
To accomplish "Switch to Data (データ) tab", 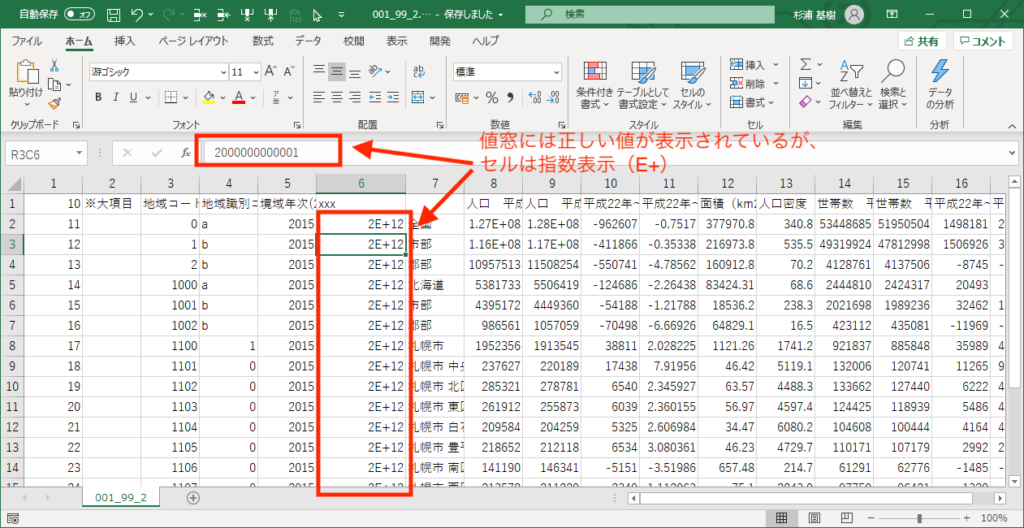I will point(308,41).
